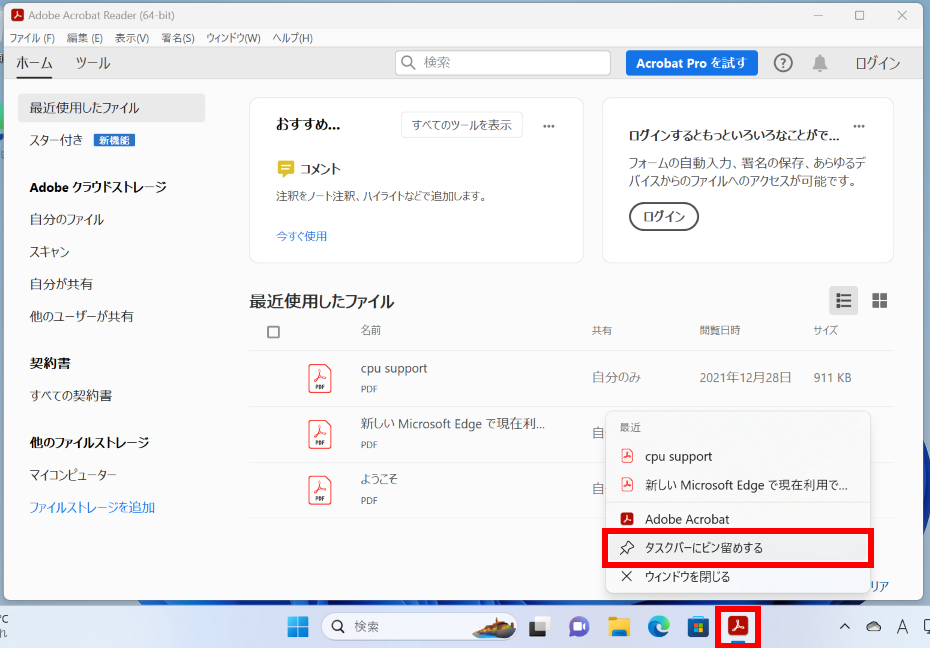Switch to the ツール tab

tap(93, 63)
